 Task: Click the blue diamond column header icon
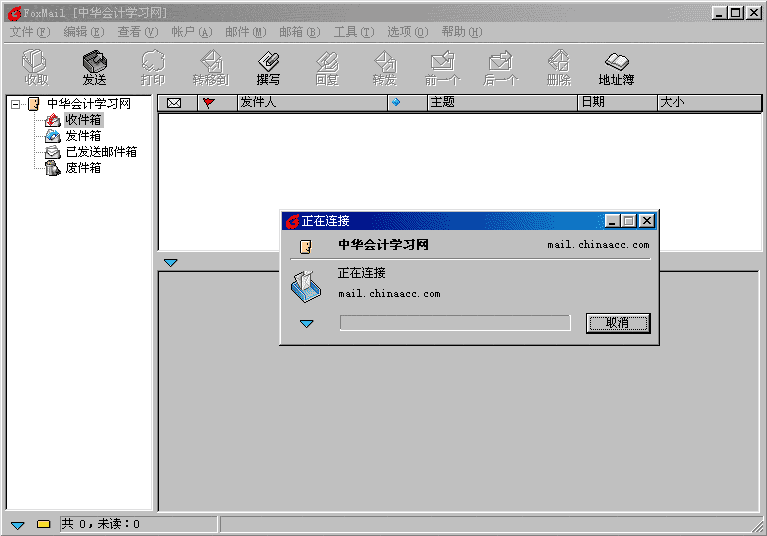click(x=396, y=102)
